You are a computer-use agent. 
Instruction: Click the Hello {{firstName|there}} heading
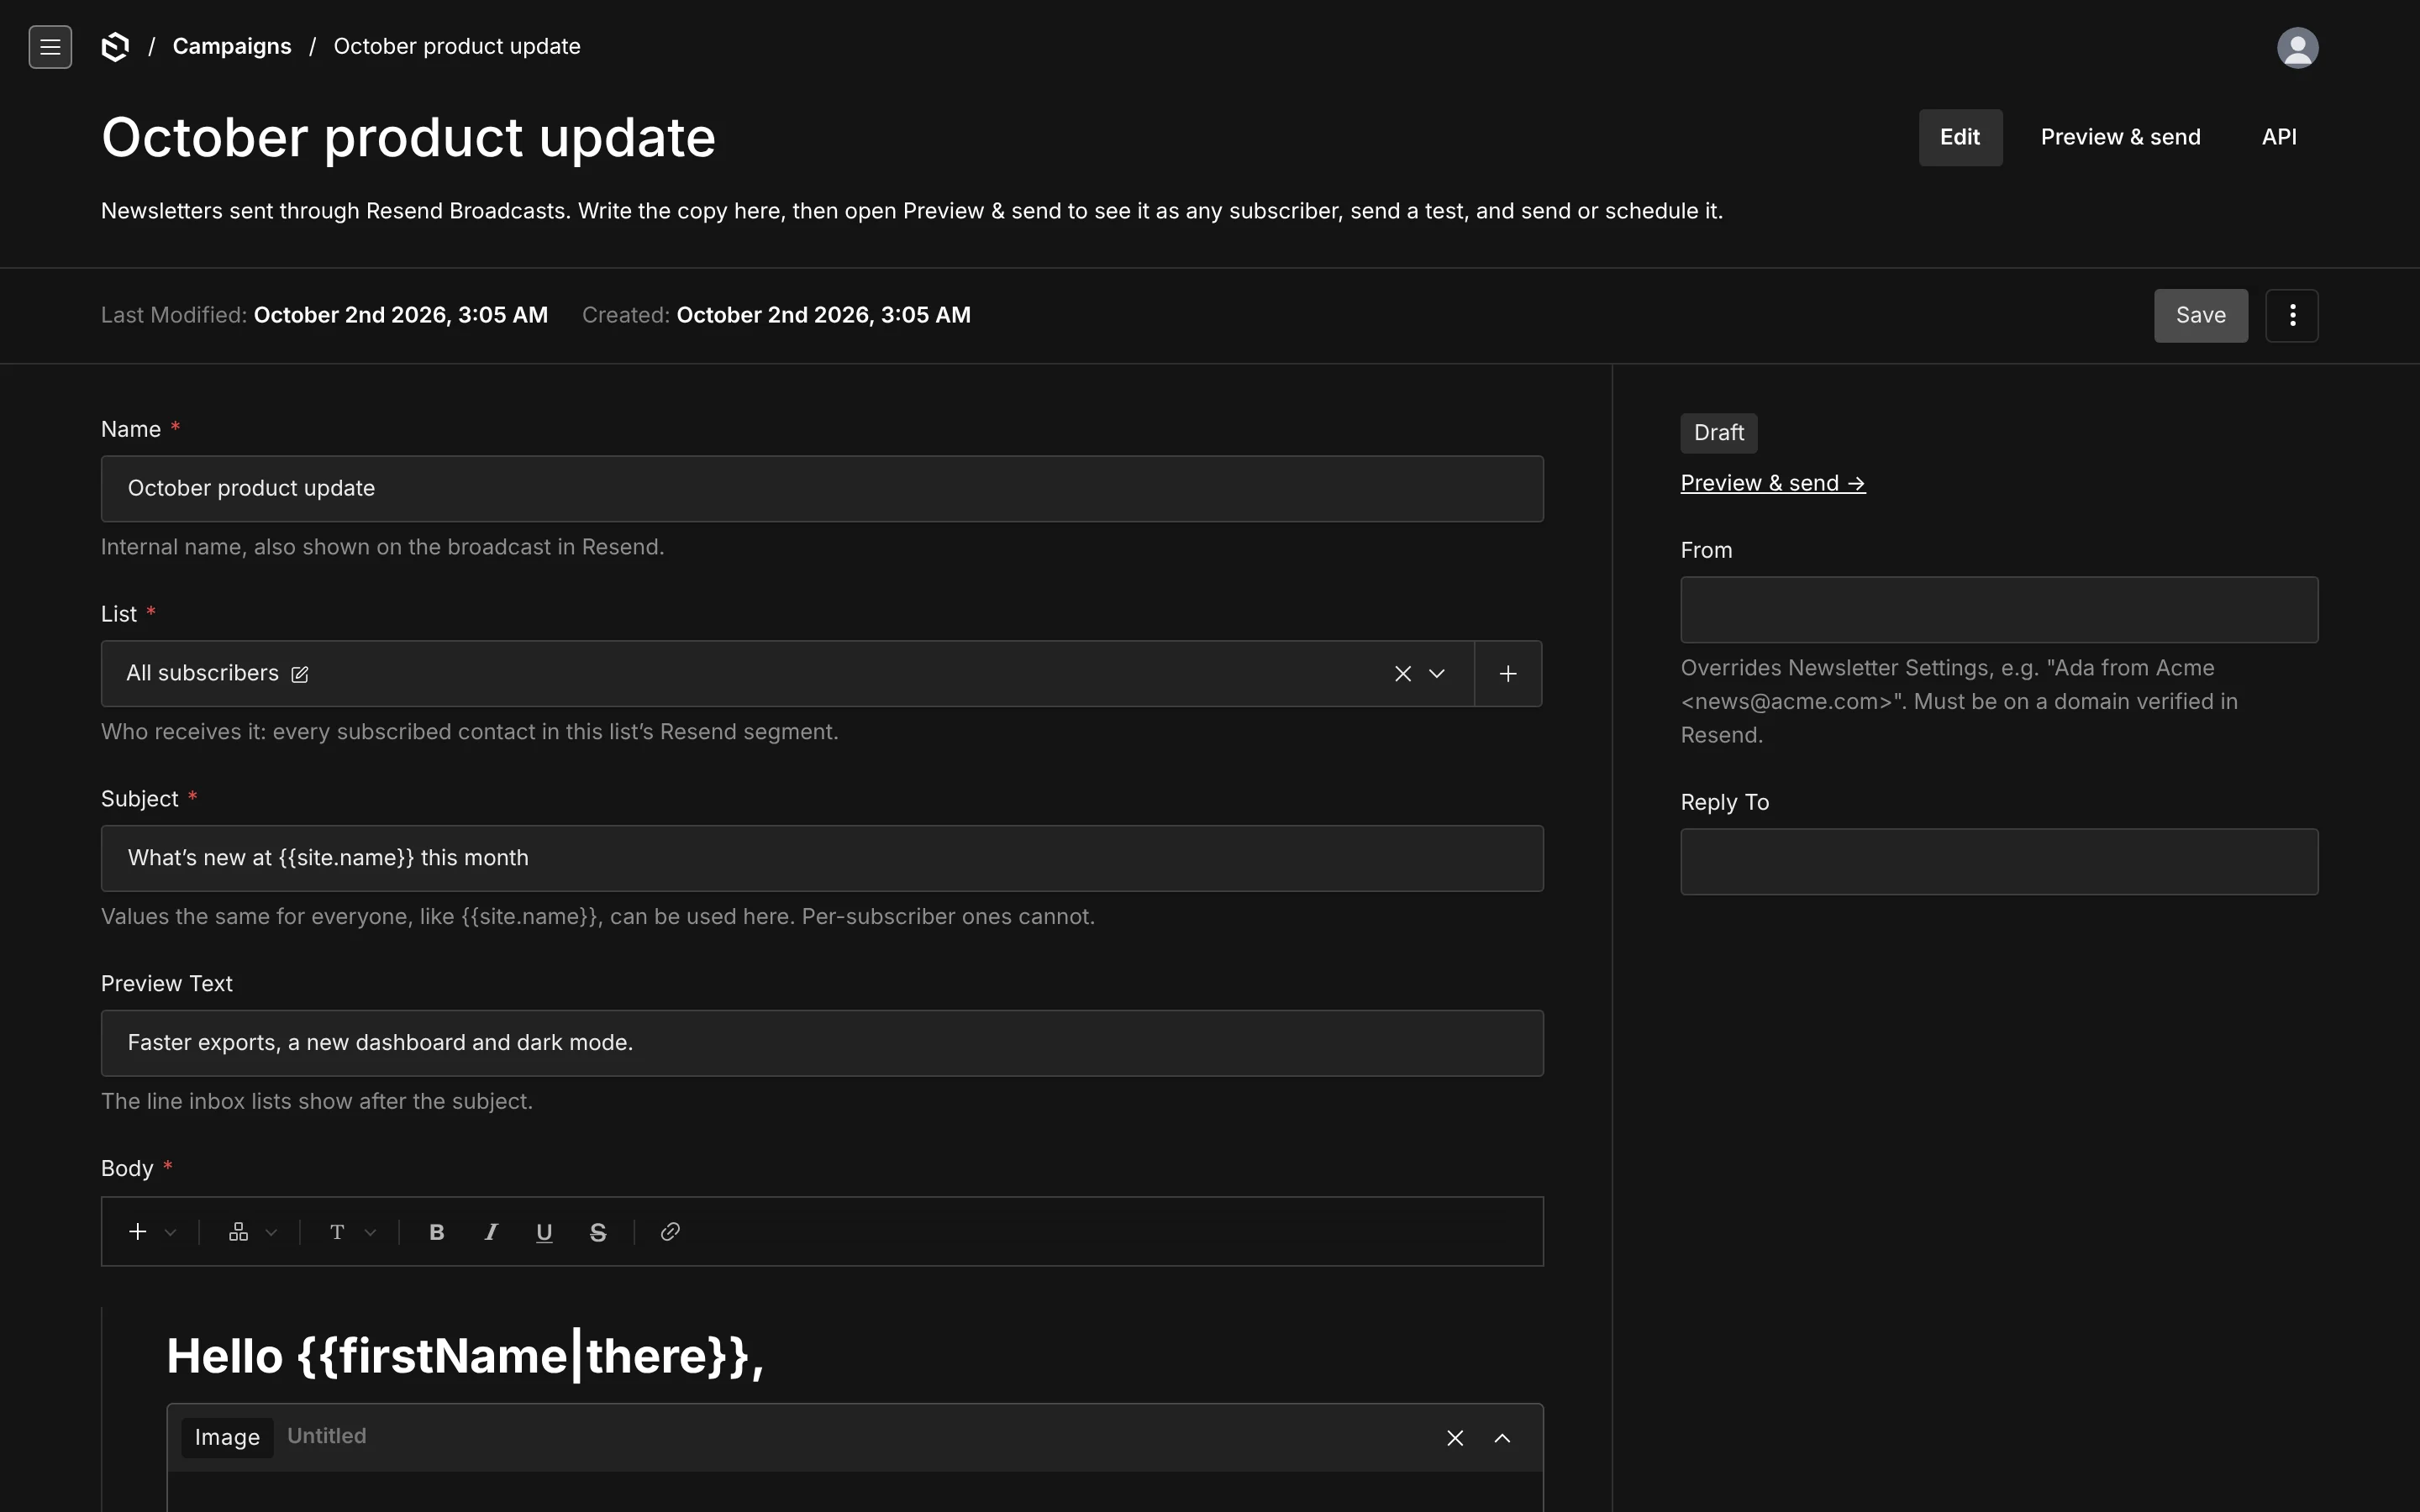click(x=465, y=1357)
